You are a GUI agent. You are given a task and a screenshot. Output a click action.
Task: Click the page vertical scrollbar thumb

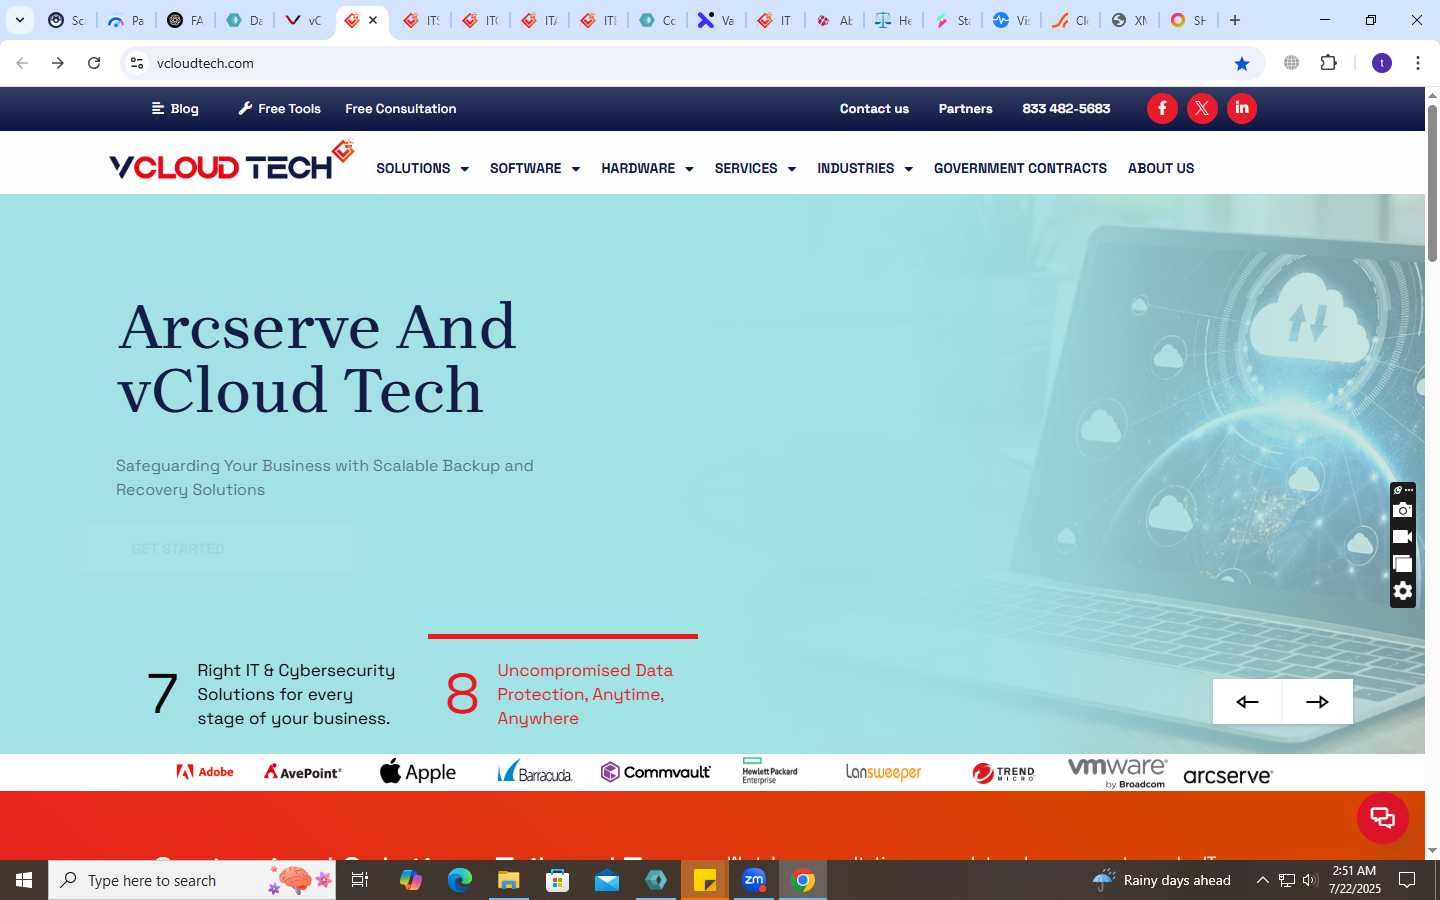(1432, 182)
